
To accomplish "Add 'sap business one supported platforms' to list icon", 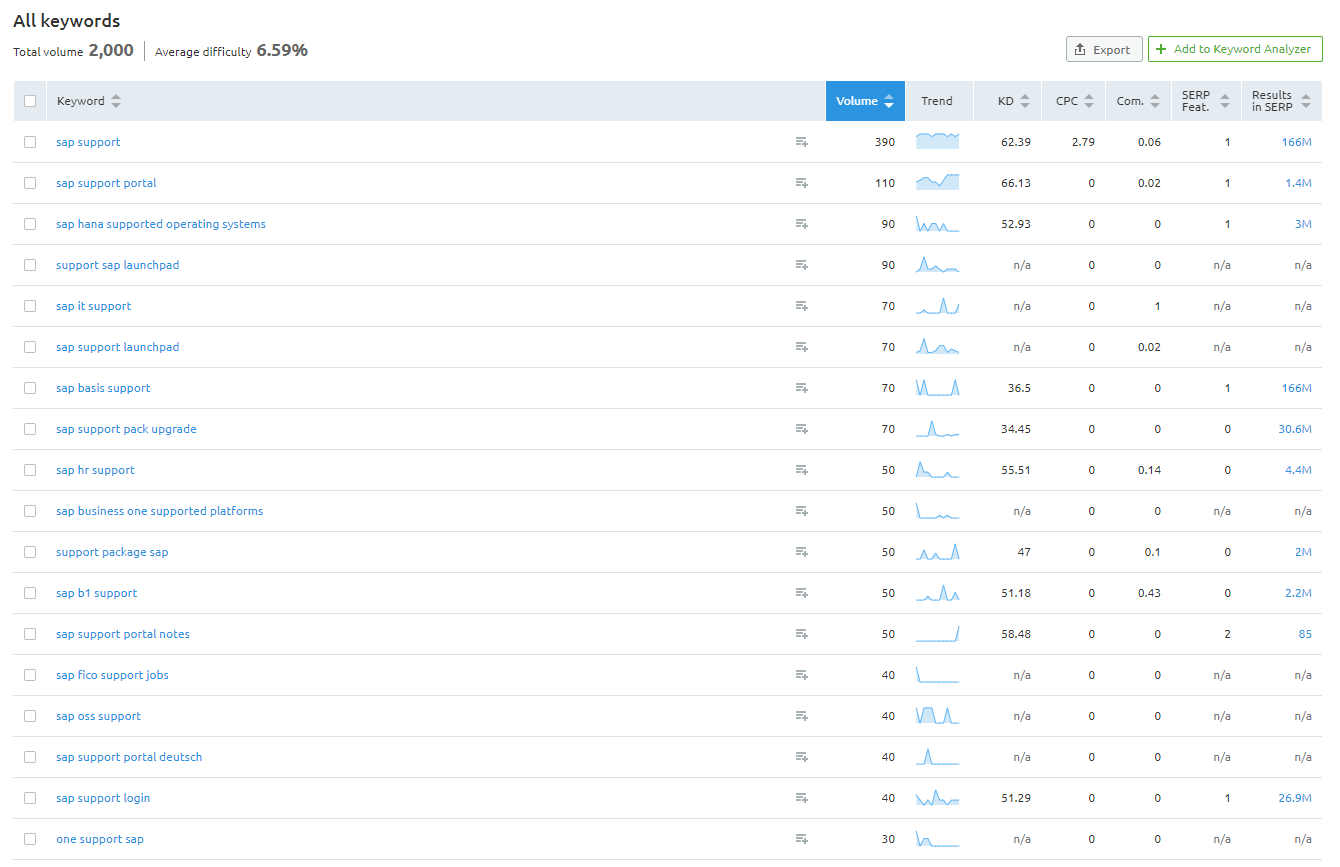I will coord(801,511).
